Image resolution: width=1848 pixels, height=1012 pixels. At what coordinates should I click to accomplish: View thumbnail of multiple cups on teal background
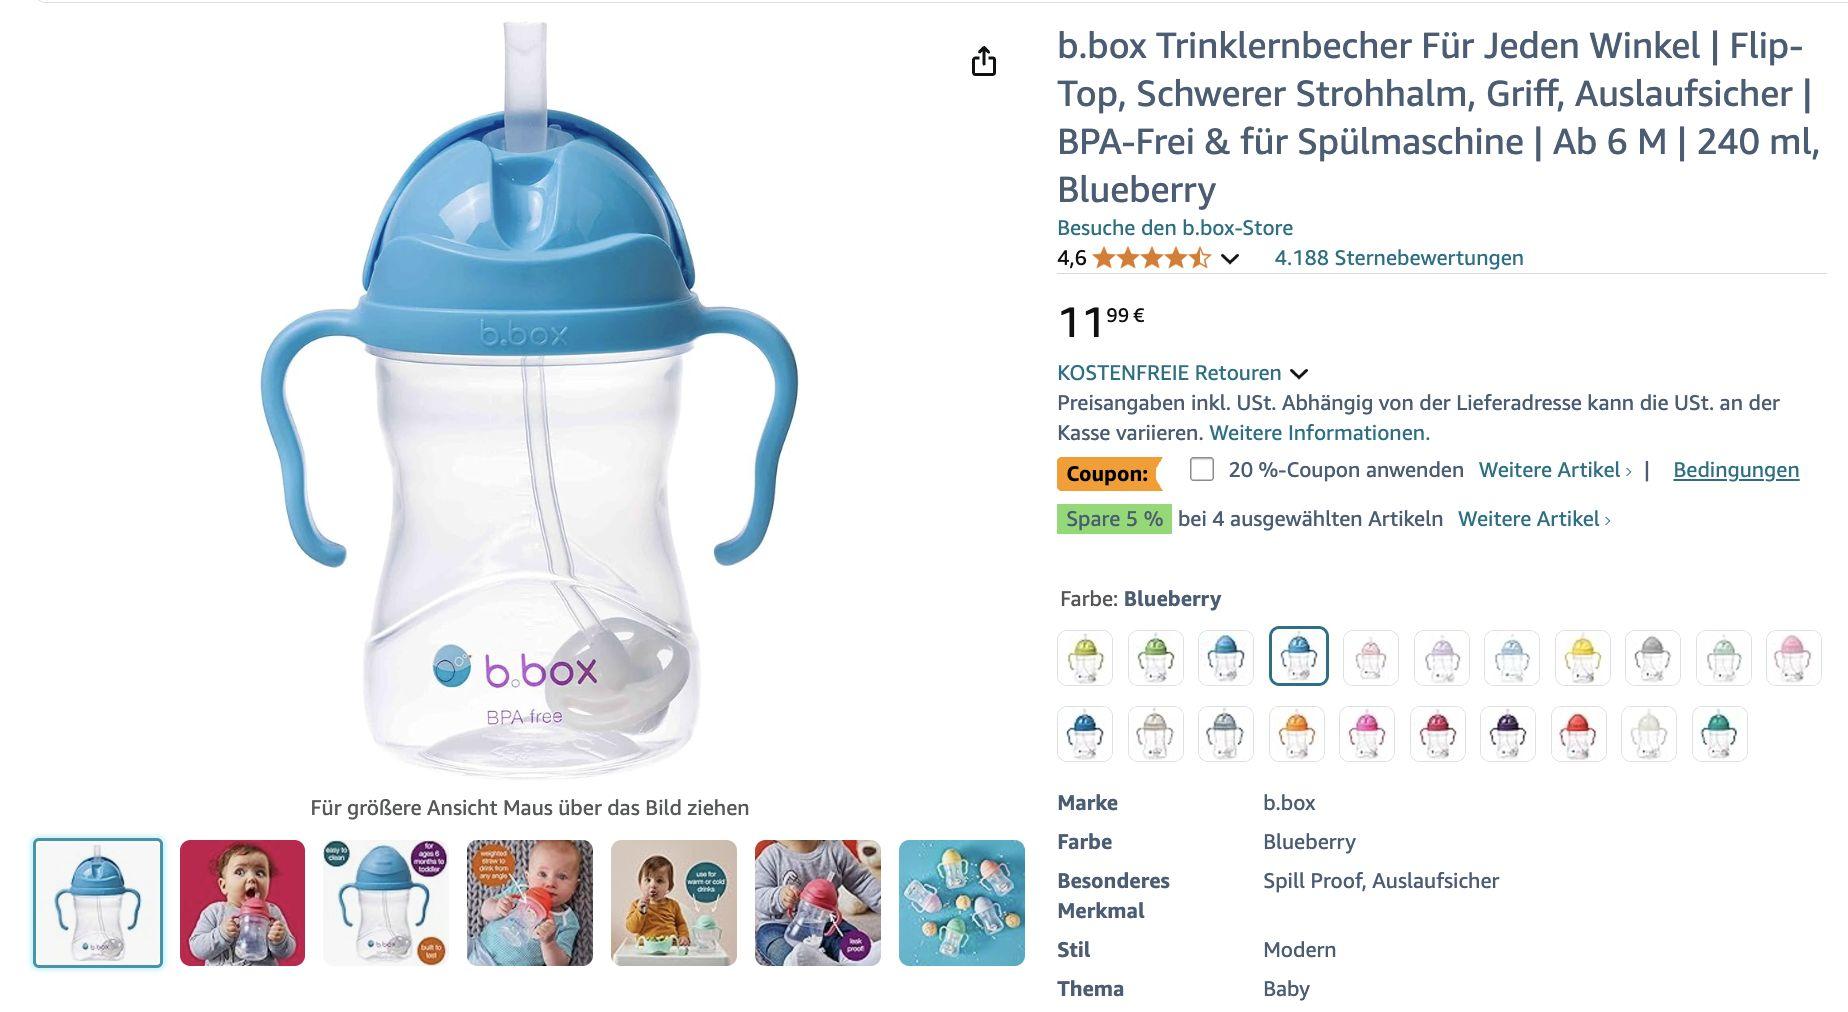pyautogui.click(x=962, y=903)
